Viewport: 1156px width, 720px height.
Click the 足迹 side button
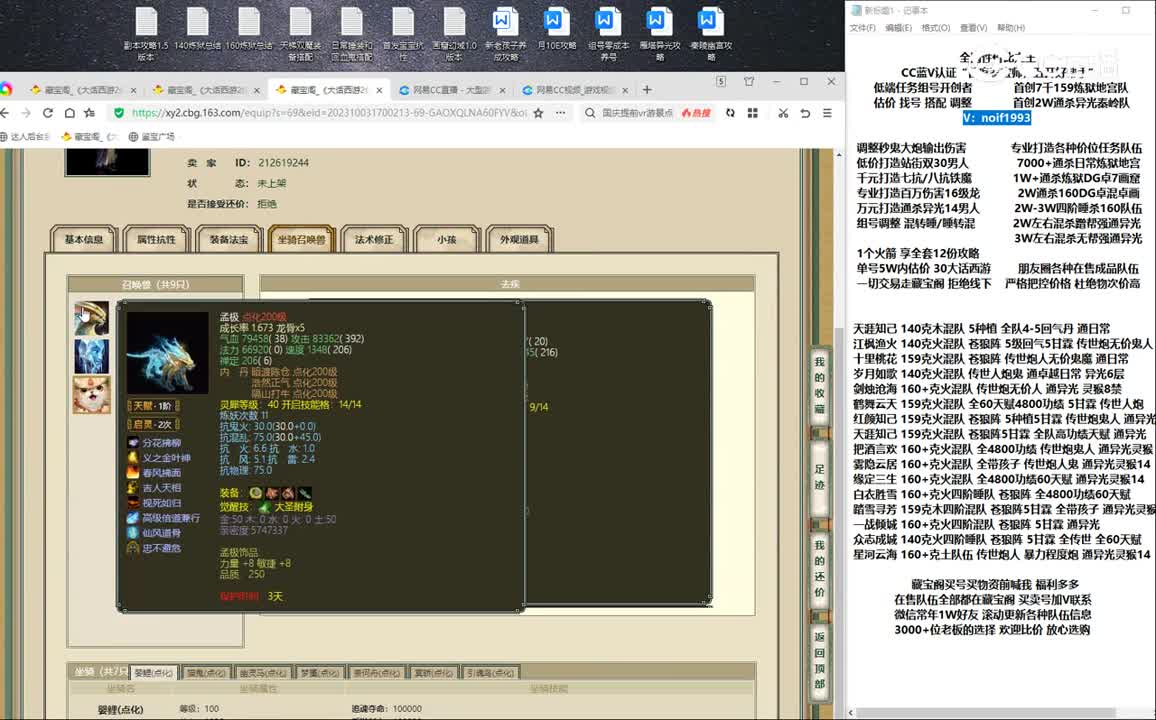point(819,478)
